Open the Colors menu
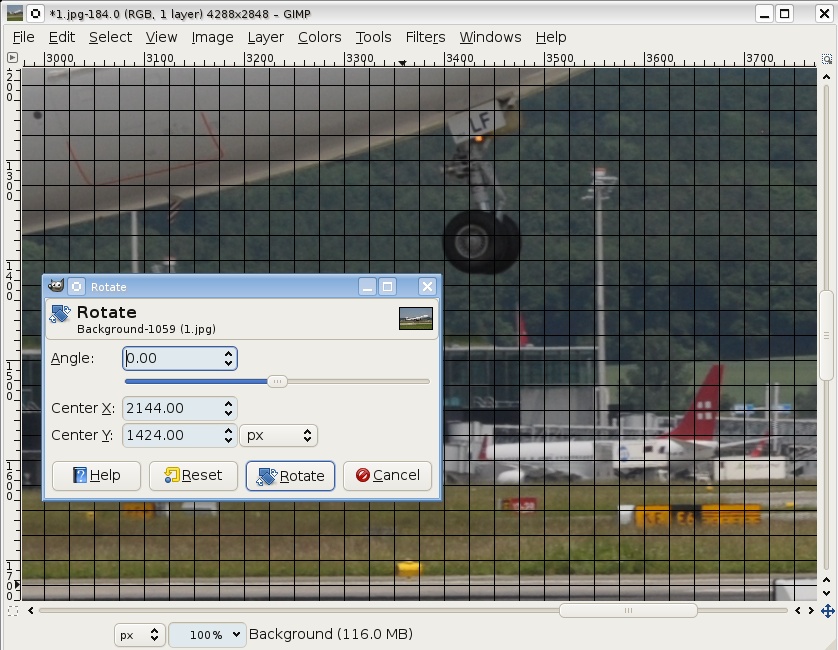The image size is (838, 650). (319, 37)
